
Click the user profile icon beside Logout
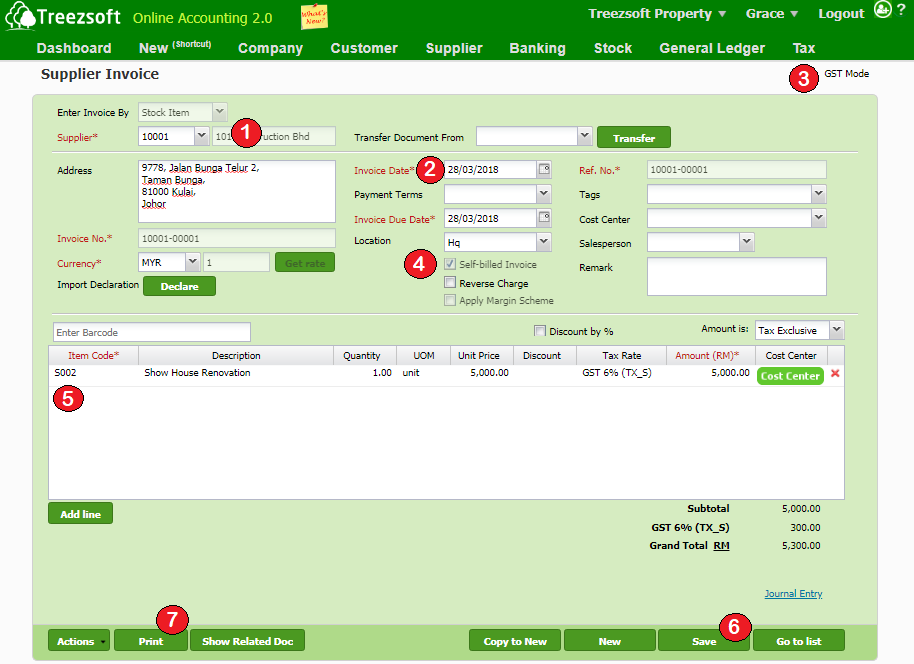tap(883, 9)
